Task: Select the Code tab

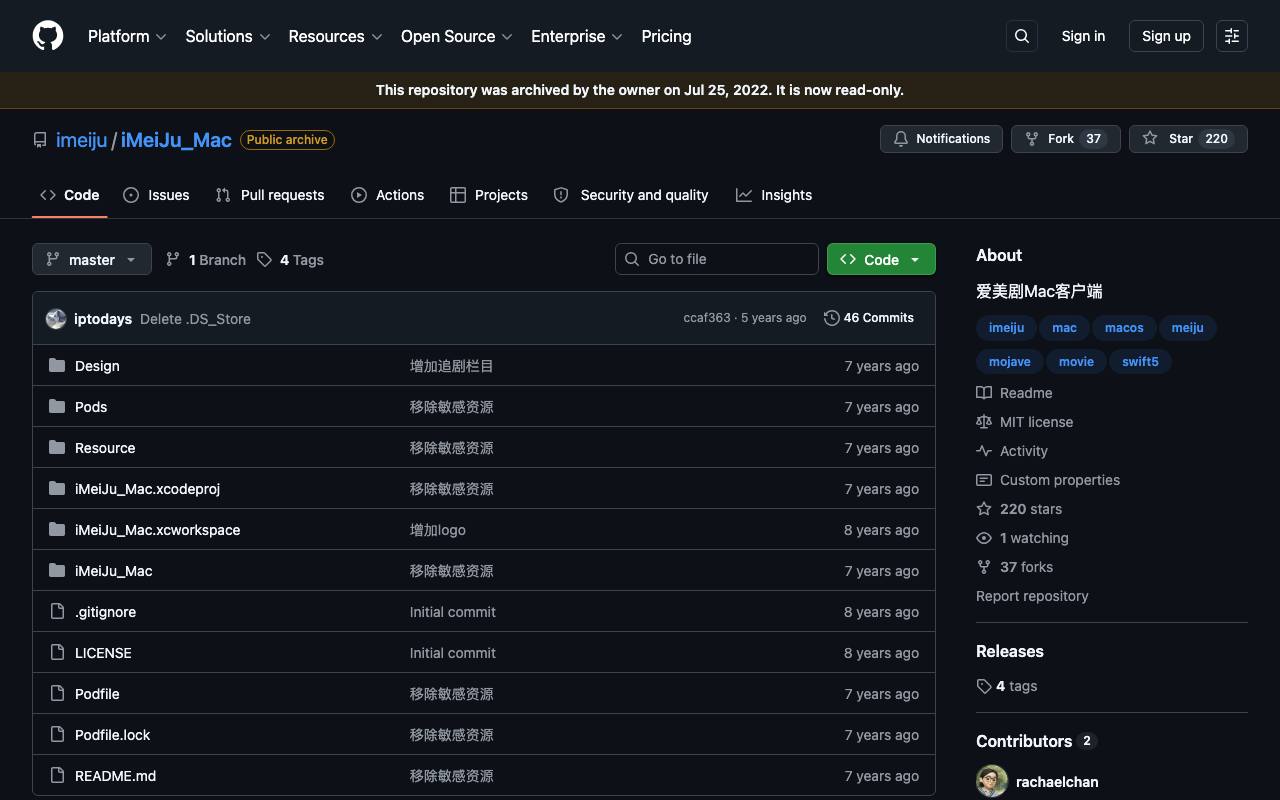Action: click(x=70, y=195)
